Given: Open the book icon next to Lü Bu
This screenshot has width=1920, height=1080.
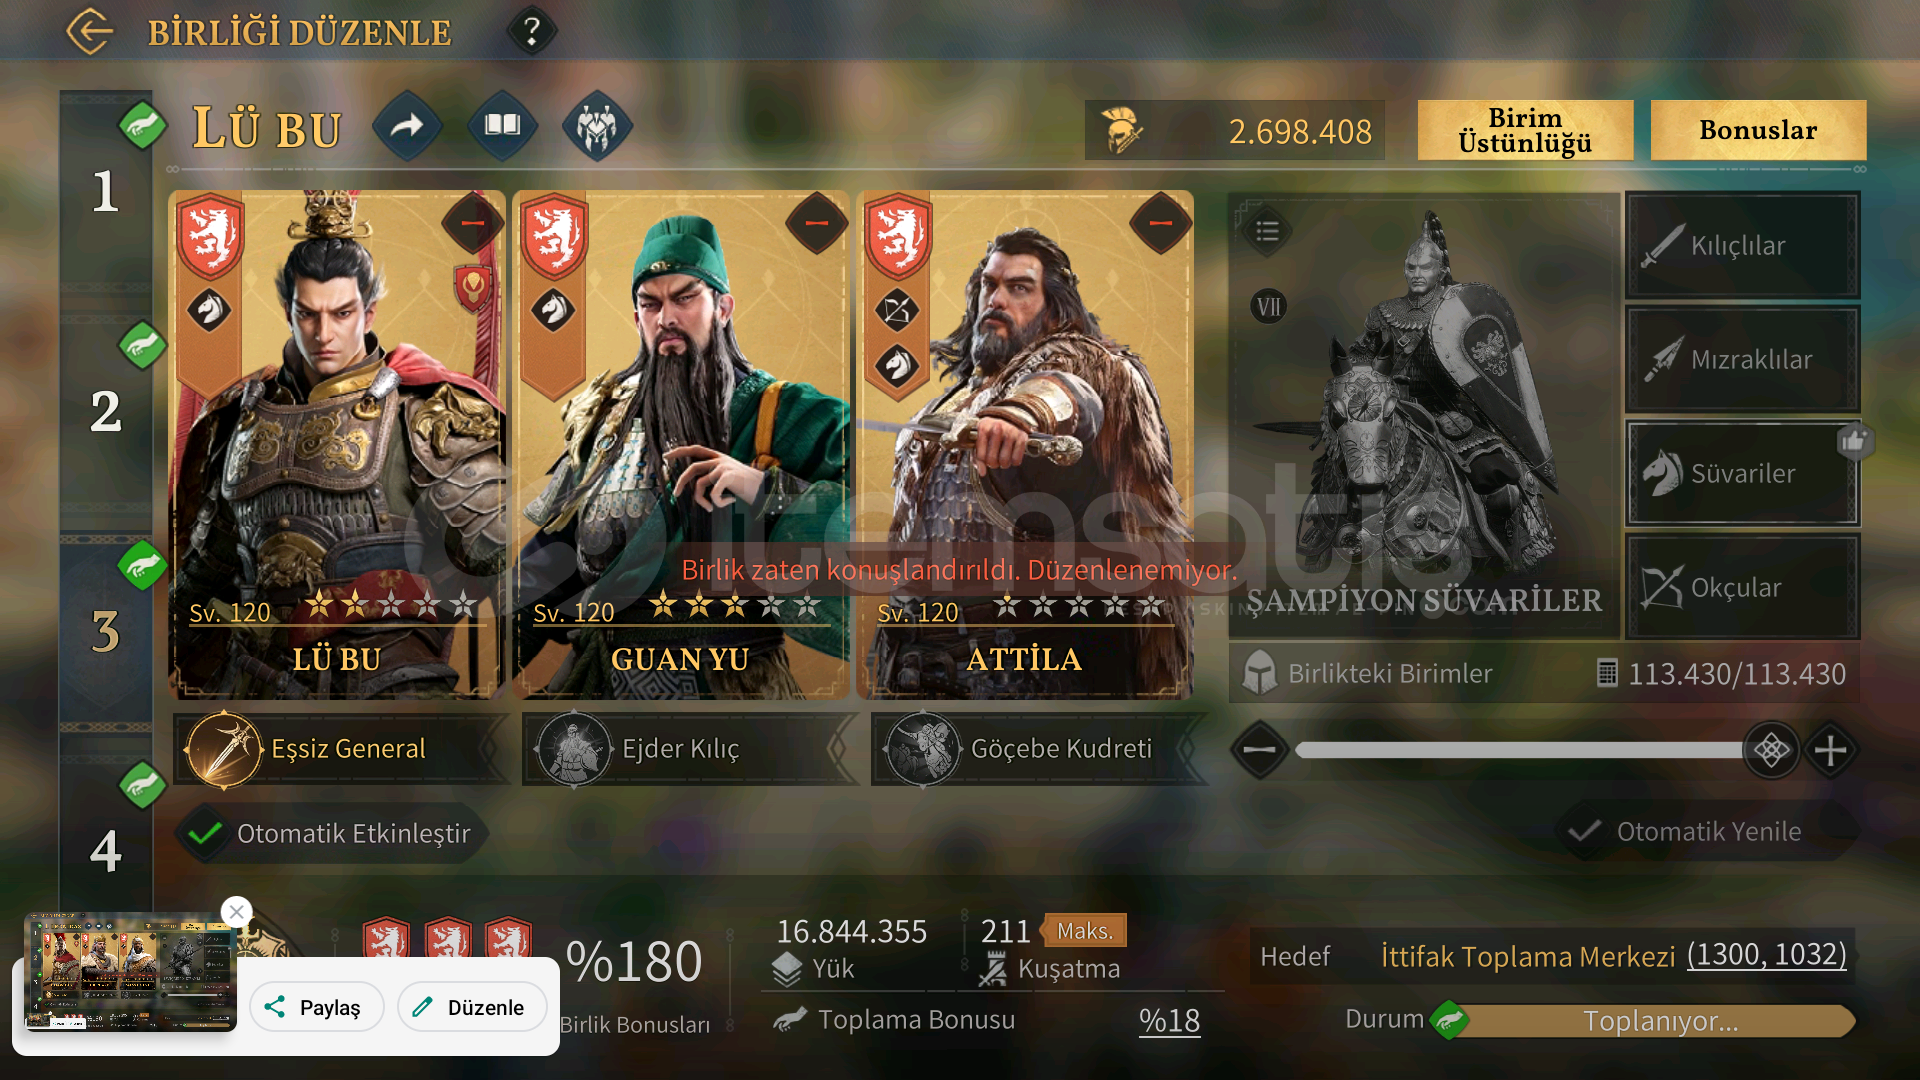Looking at the screenshot, I should click(x=502, y=126).
